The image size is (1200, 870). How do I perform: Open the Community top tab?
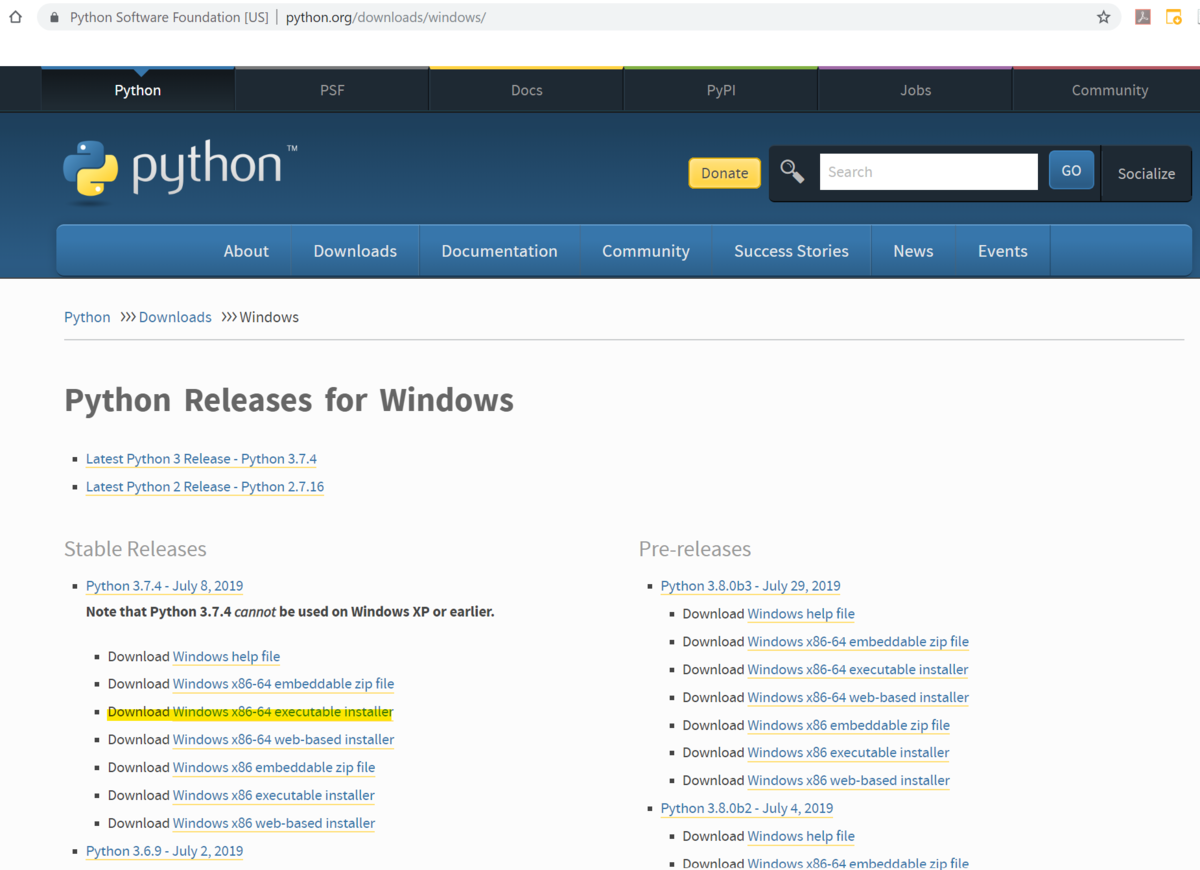[1110, 90]
